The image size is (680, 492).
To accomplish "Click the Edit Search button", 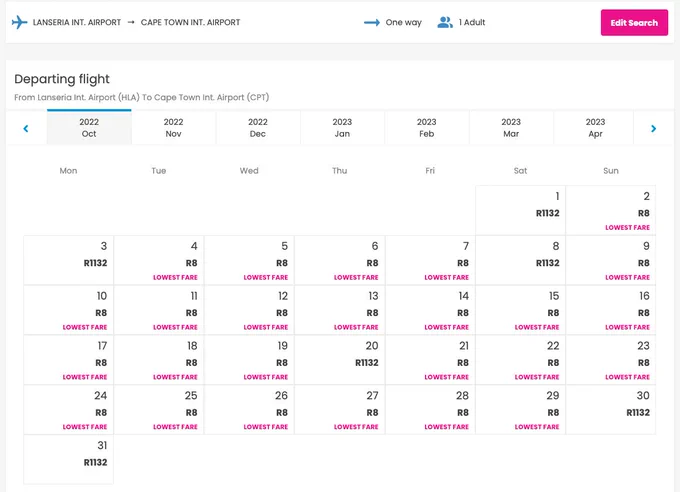I will [x=634, y=23].
